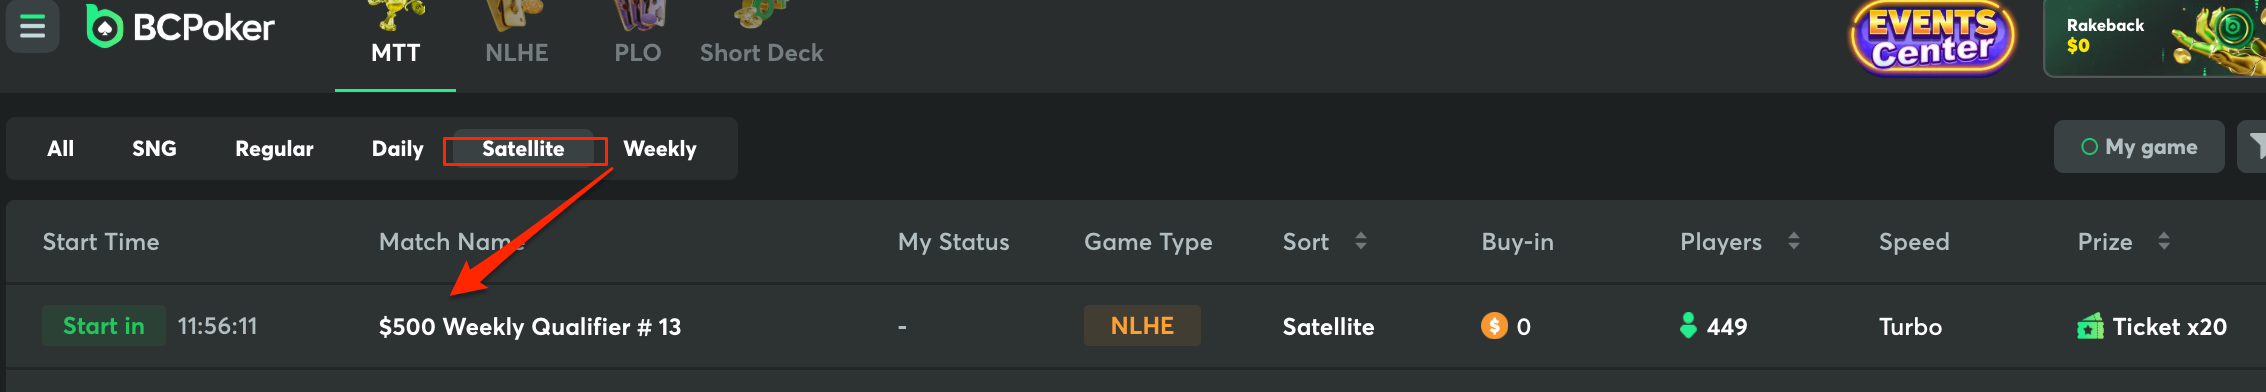Select the SNG filter
The height and width of the screenshot is (392, 2266).
tap(154, 149)
